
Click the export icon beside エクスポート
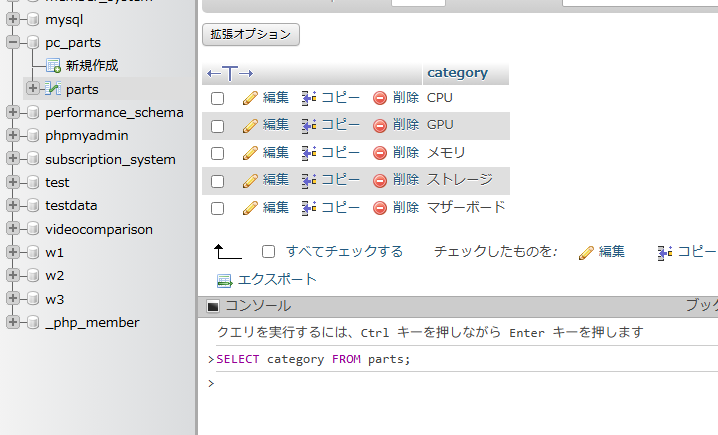point(225,280)
